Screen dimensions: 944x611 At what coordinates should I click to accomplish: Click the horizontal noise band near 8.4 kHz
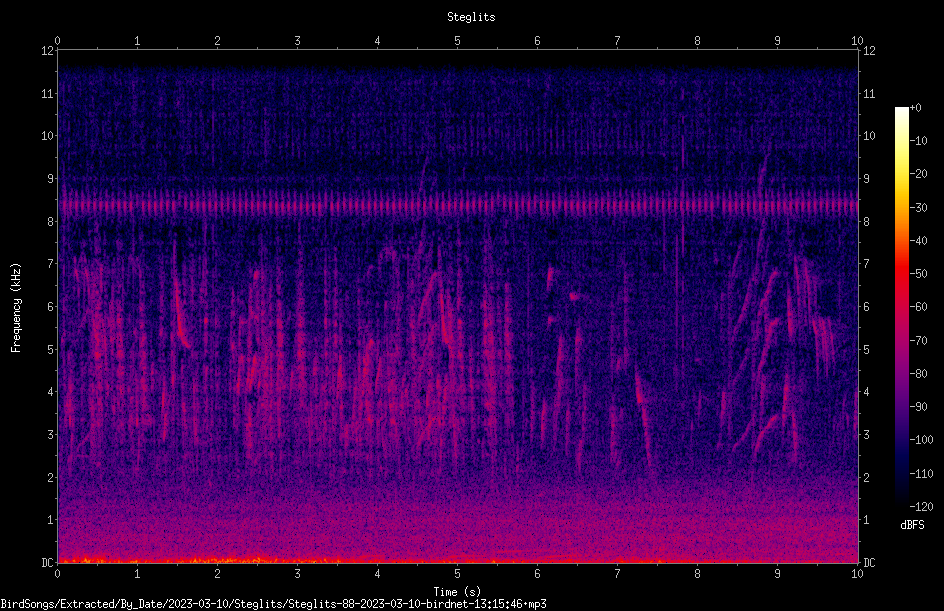tap(458, 206)
